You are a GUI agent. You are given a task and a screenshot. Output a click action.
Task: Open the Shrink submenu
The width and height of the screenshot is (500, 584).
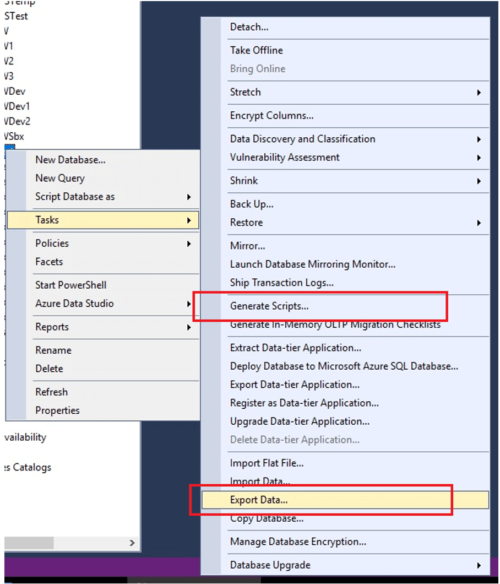345,181
